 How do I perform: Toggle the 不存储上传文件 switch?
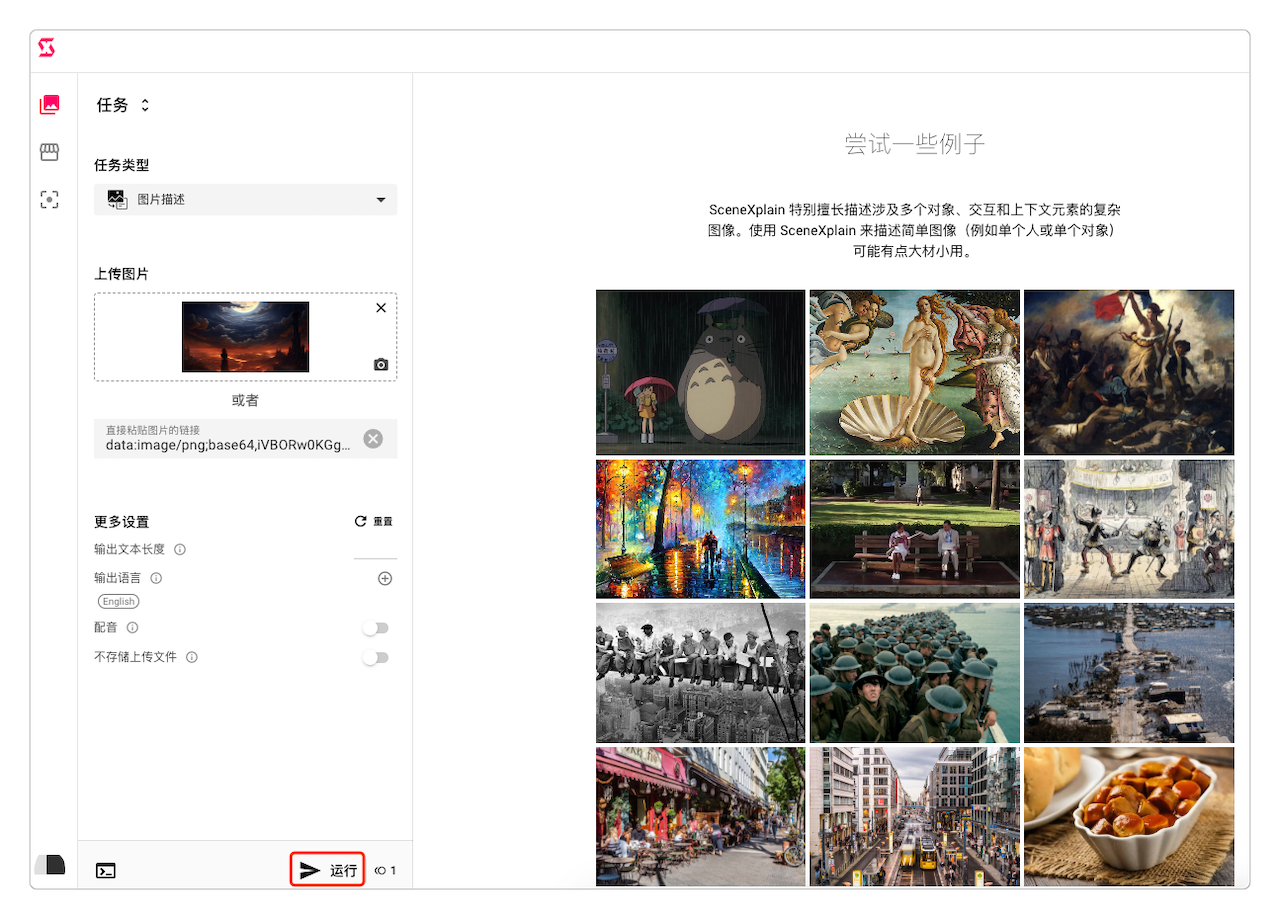[x=376, y=657]
